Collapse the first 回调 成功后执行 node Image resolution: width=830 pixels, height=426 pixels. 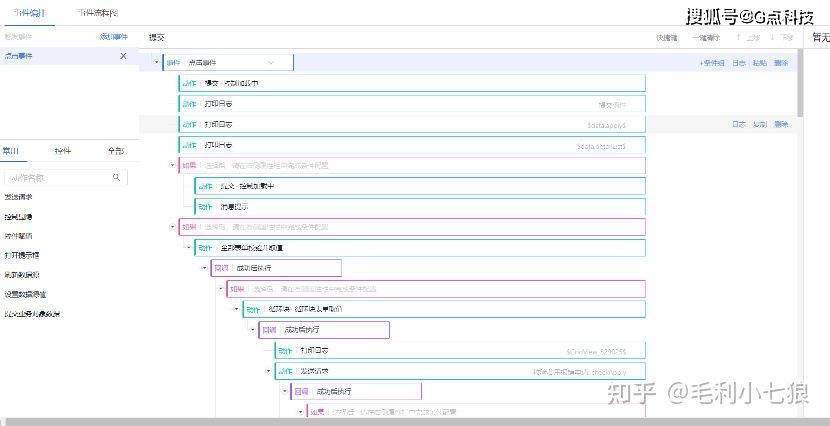click(x=204, y=268)
